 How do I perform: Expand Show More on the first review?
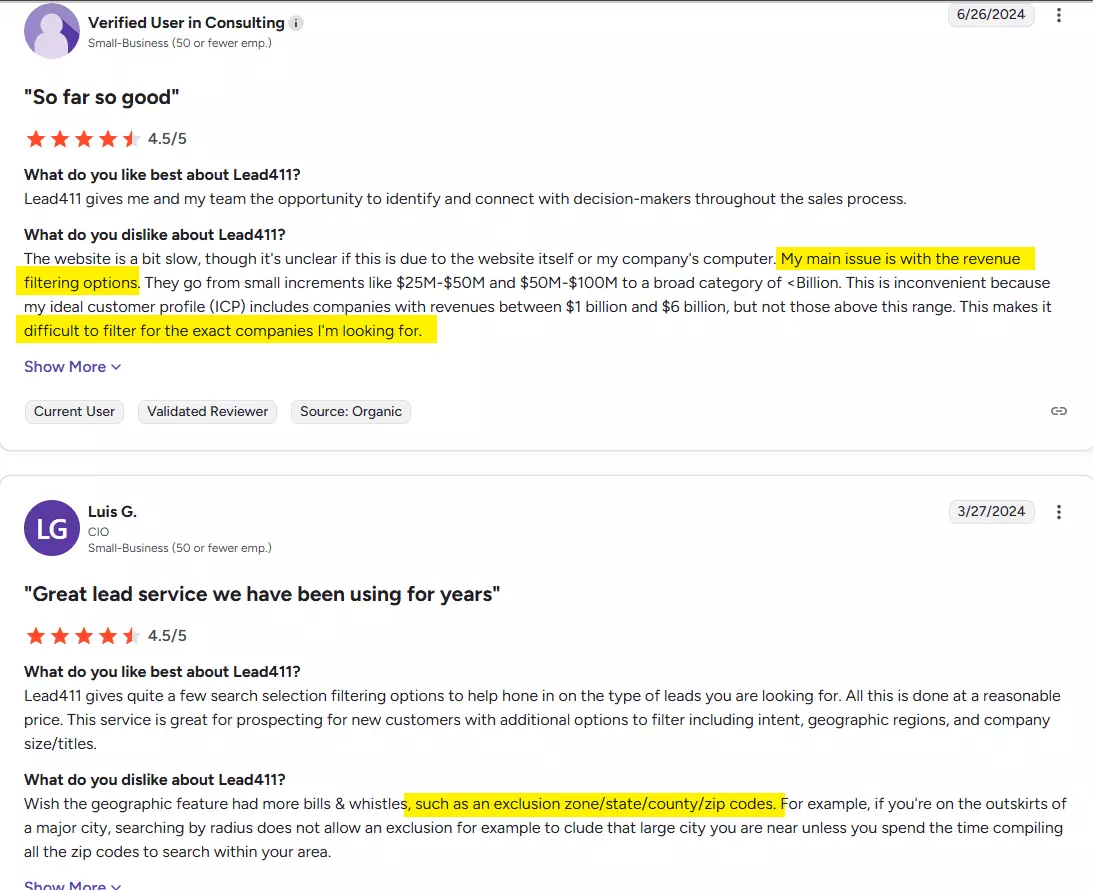[x=73, y=367]
